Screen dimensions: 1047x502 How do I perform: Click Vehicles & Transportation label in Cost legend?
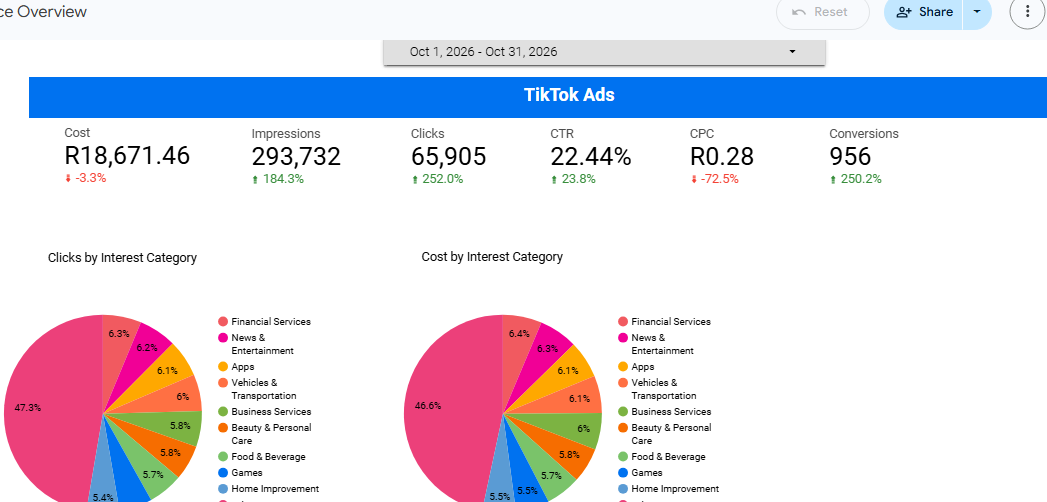pos(664,389)
